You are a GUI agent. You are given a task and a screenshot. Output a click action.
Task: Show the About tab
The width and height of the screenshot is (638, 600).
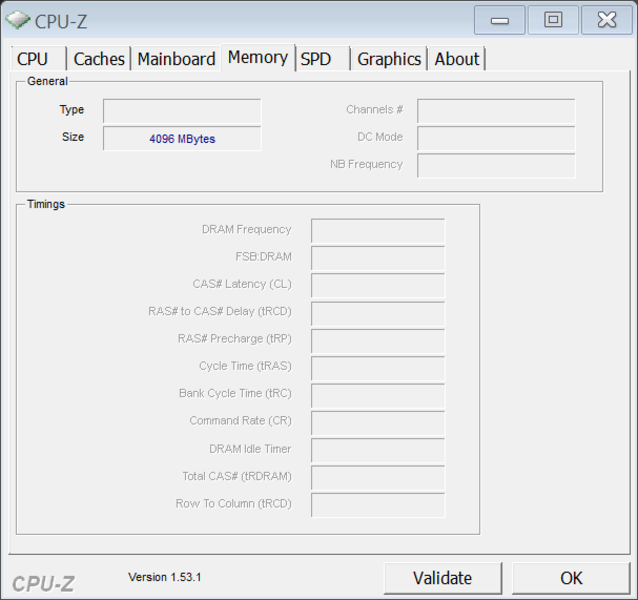457,59
